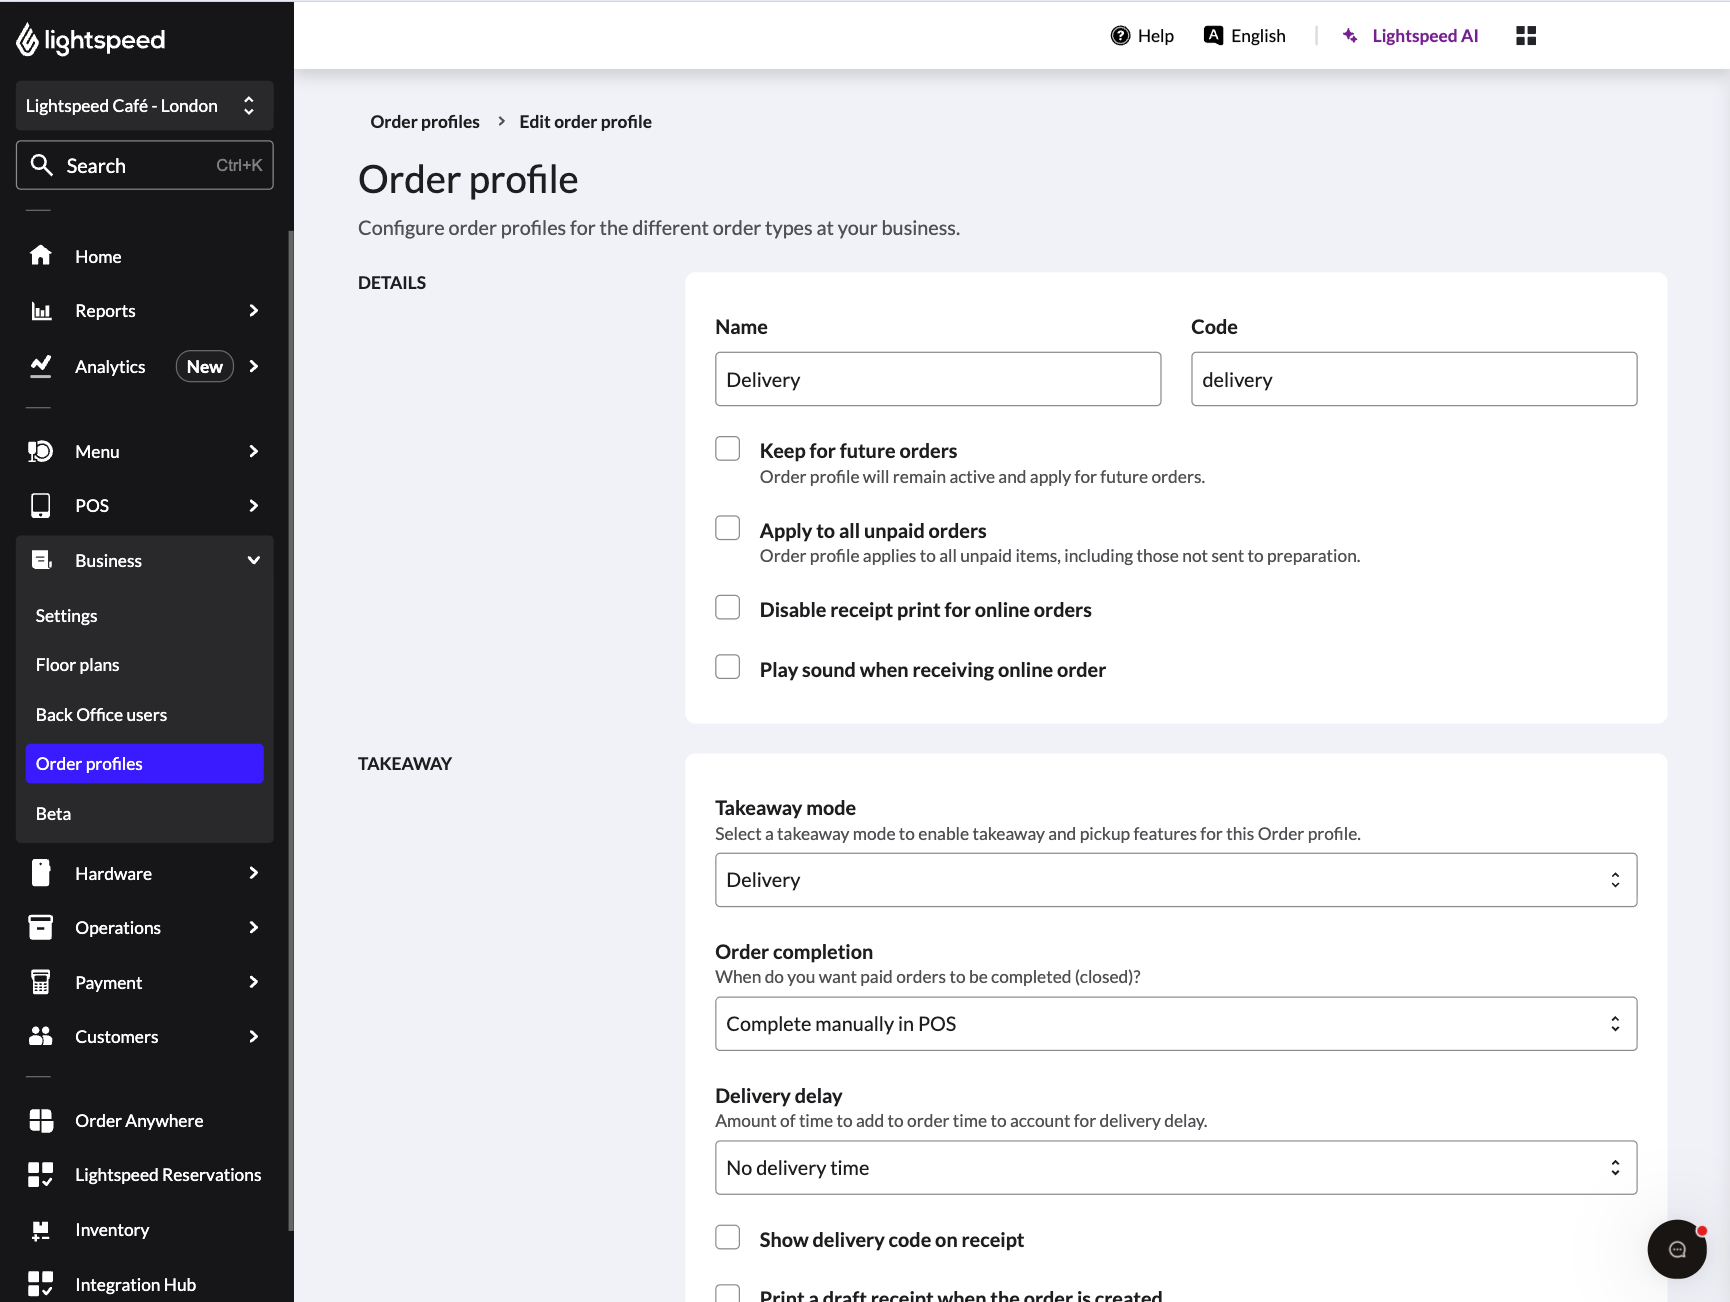Open the chat support bubble
The width and height of the screenshot is (1730, 1302).
click(x=1676, y=1249)
